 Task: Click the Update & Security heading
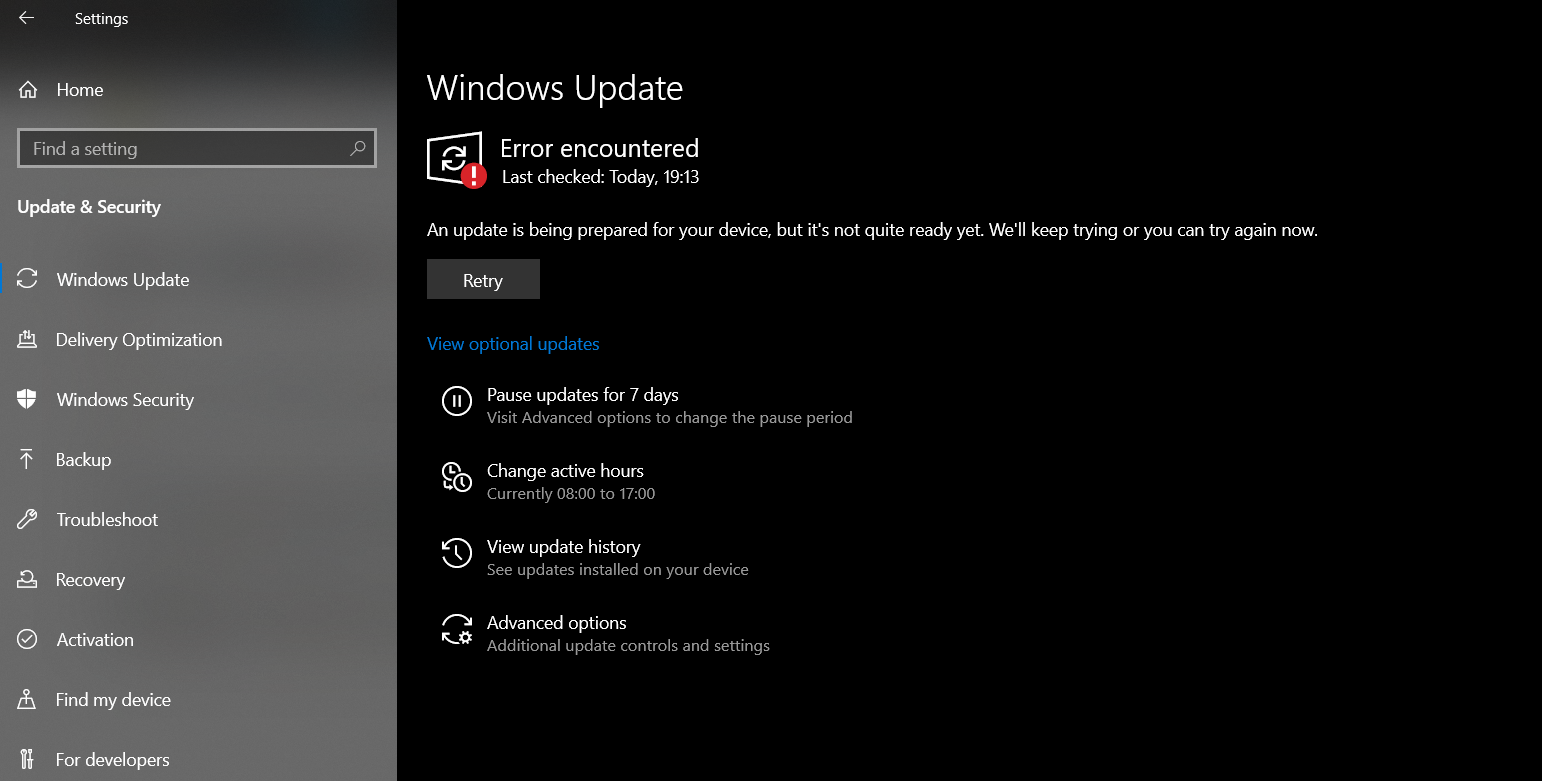[x=89, y=207]
